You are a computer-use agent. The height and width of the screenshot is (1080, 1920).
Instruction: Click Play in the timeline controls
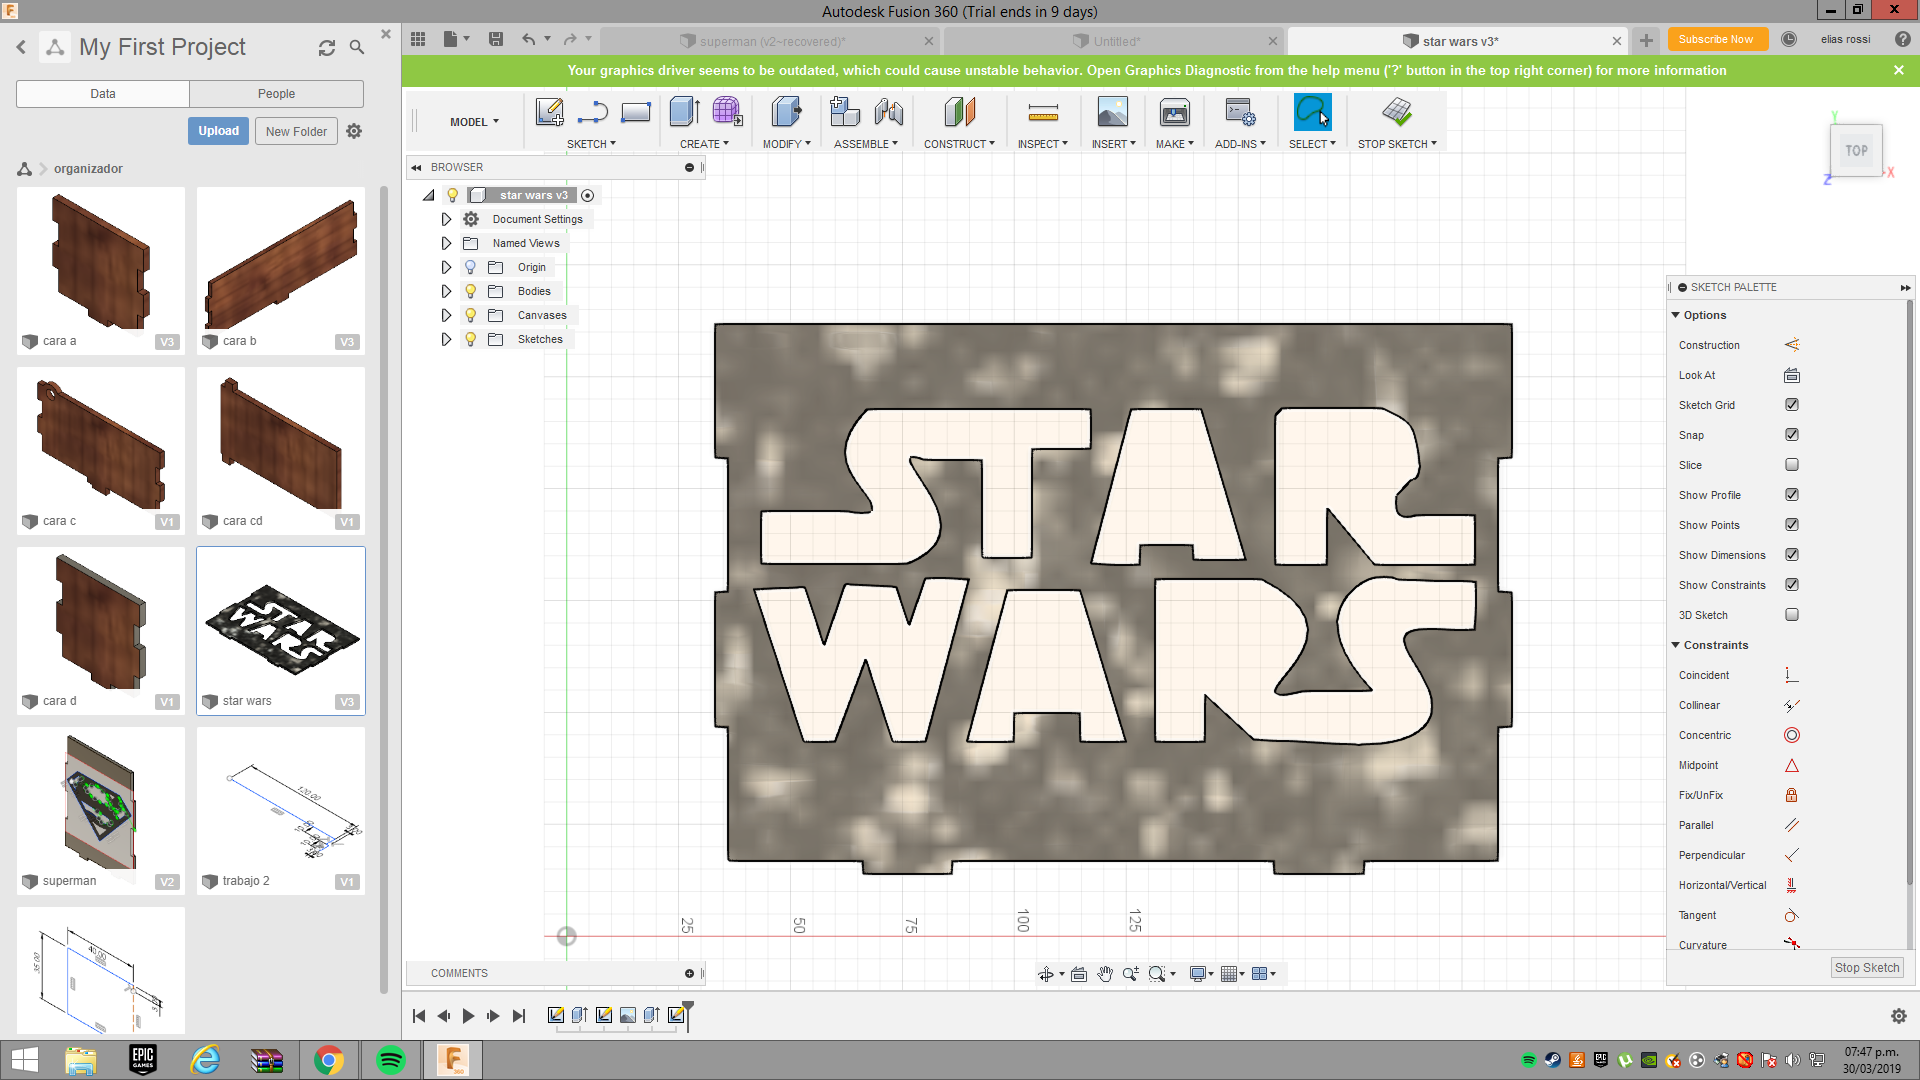pyautogui.click(x=468, y=1016)
